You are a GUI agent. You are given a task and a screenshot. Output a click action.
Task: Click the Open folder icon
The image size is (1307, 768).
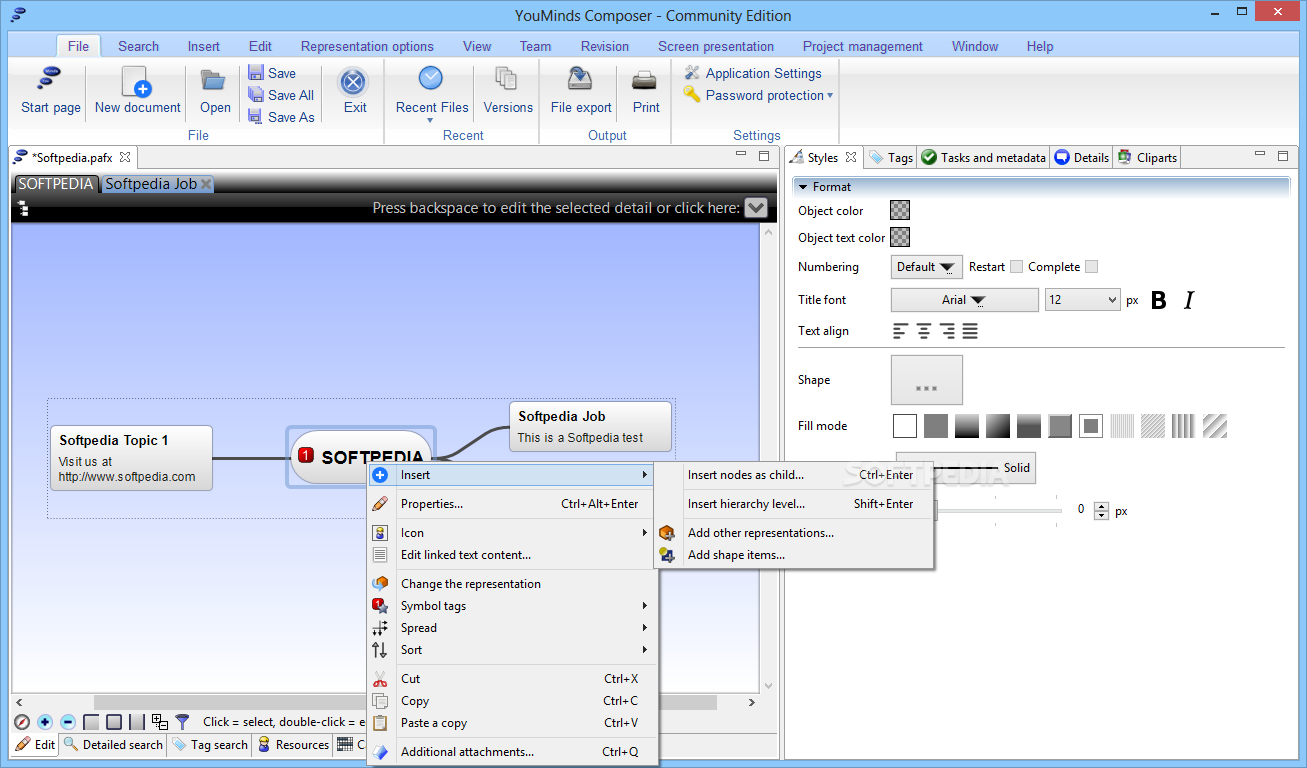tap(214, 81)
